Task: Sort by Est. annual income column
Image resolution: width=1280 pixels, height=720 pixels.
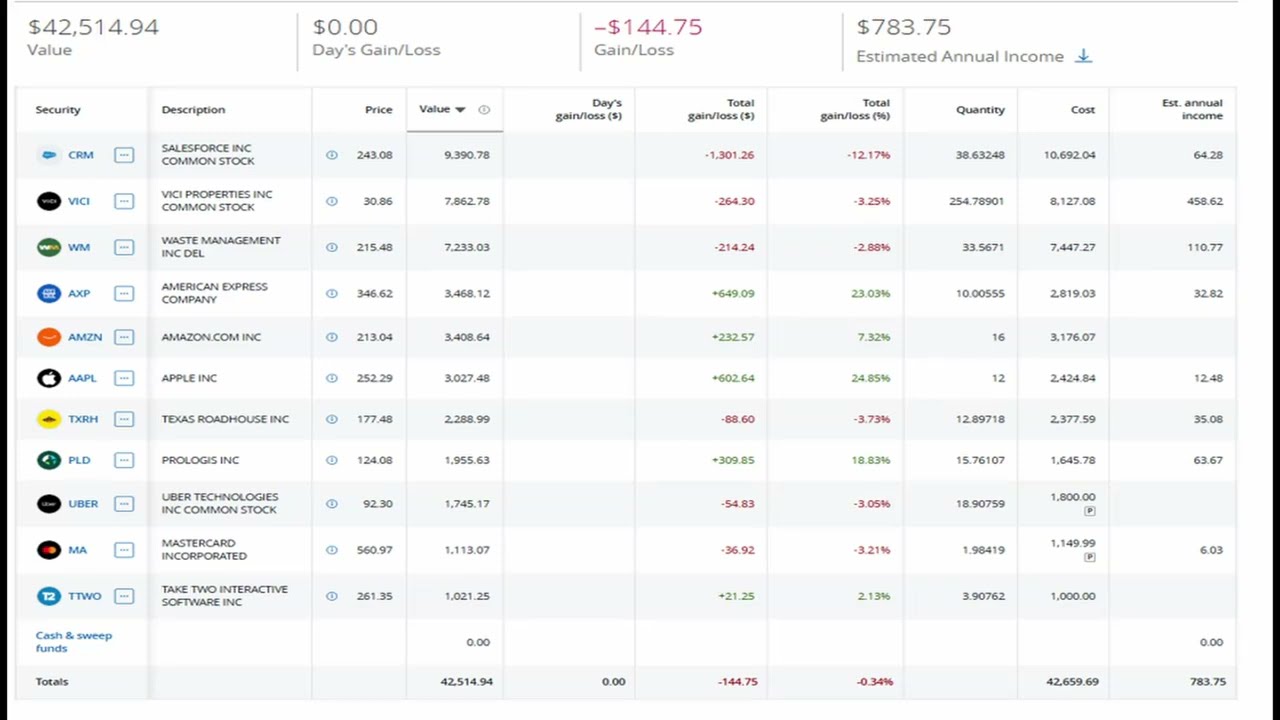Action: click(1192, 109)
